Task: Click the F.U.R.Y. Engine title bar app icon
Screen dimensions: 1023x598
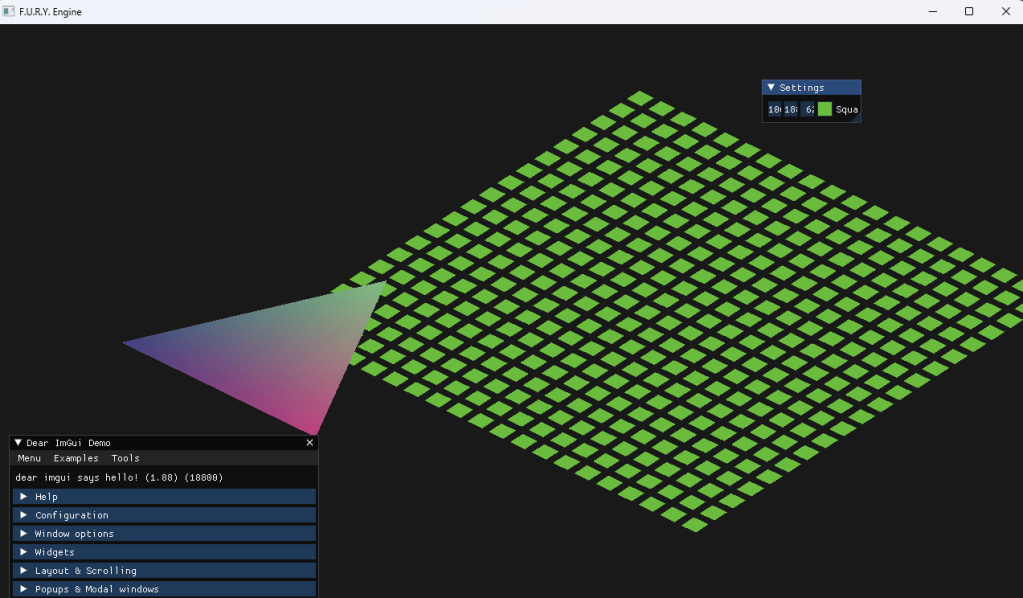Action: click(9, 11)
